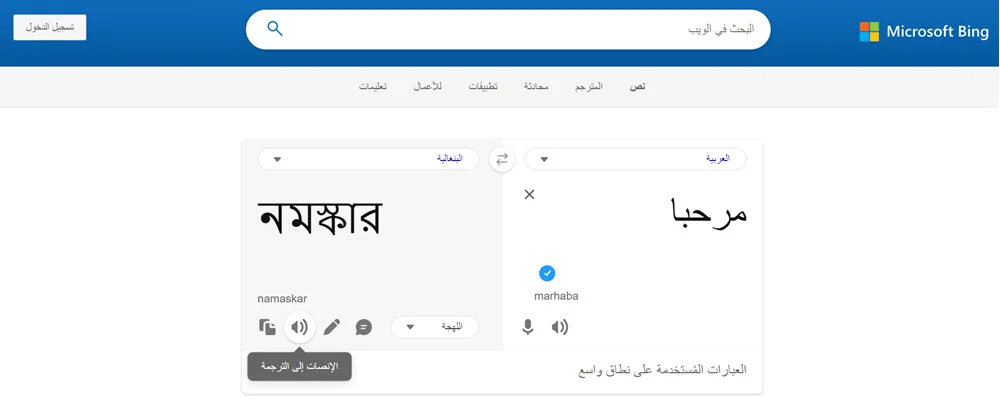Click the transliteration text namaskar
1000x399 pixels.
click(283, 298)
